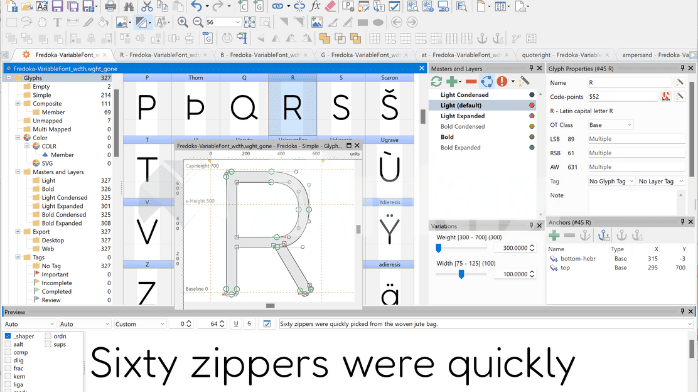Click green plus in Masters and Layers

pos(452,81)
